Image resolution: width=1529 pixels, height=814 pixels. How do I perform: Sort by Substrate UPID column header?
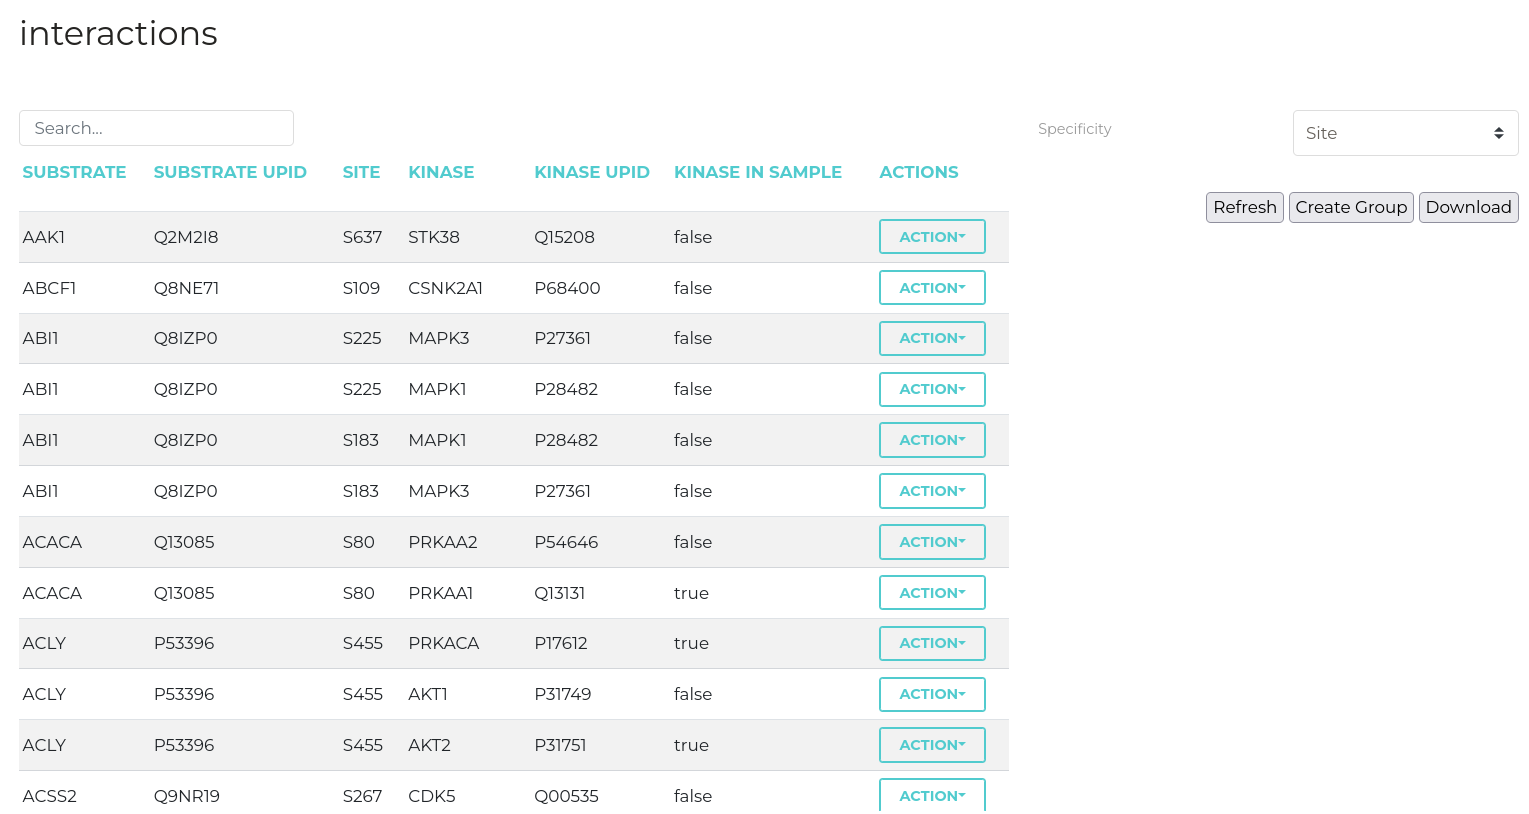point(230,172)
